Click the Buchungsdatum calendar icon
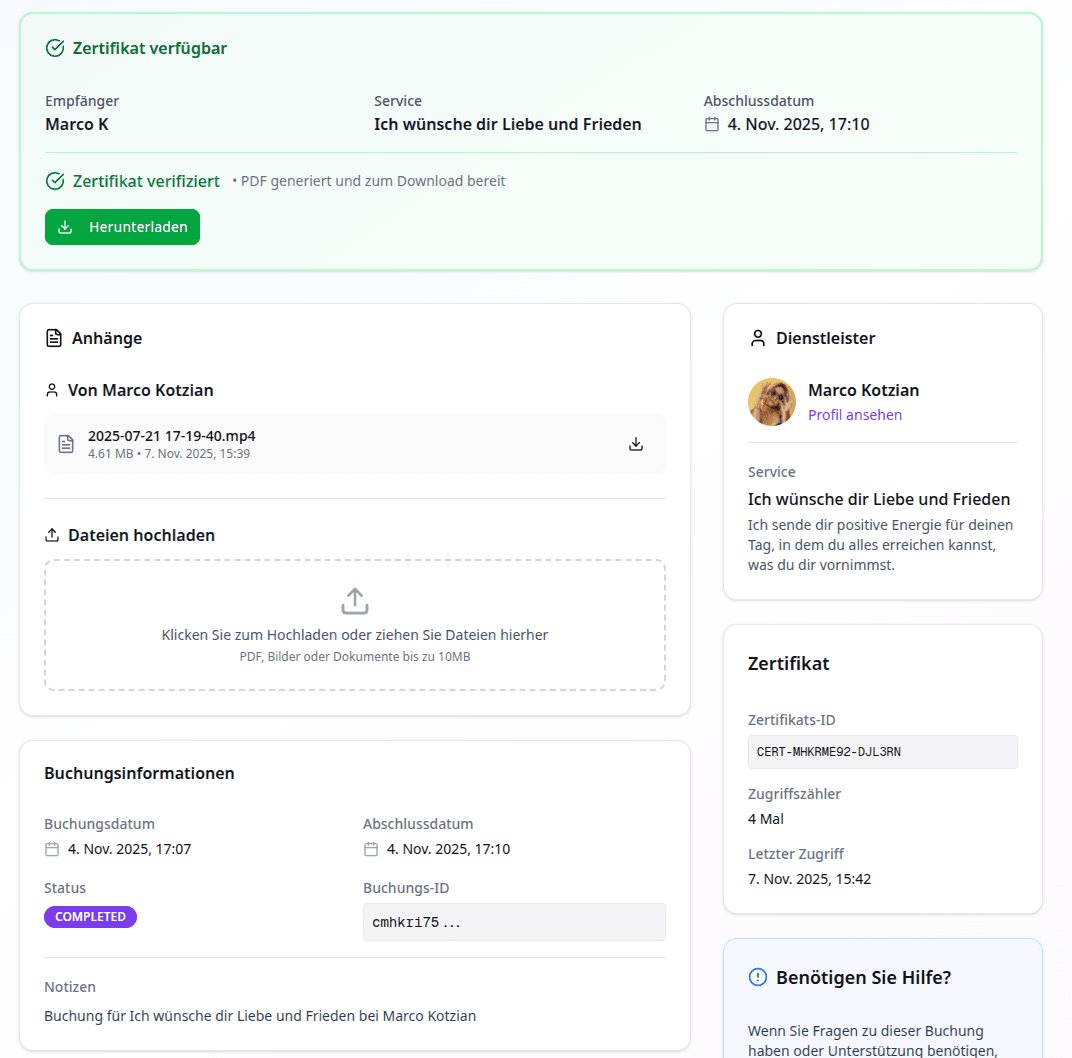Image resolution: width=1072 pixels, height=1058 pixels. pos(53,849)
